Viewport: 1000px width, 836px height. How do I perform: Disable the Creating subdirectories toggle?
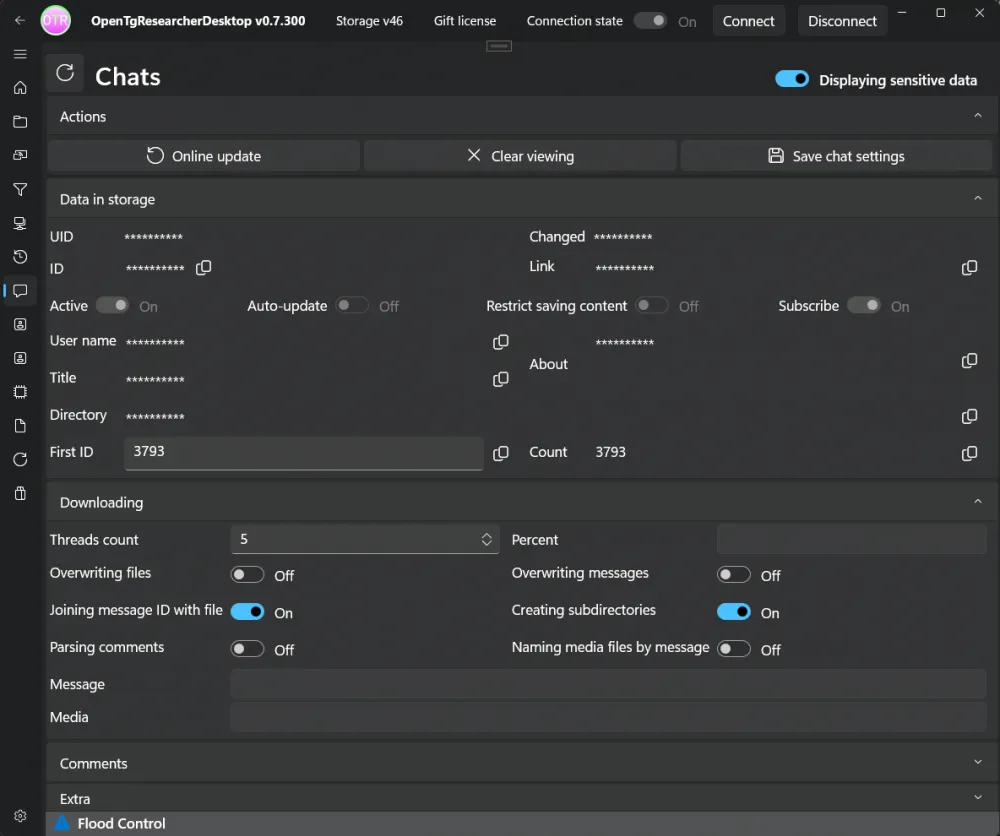pos(734,612)
